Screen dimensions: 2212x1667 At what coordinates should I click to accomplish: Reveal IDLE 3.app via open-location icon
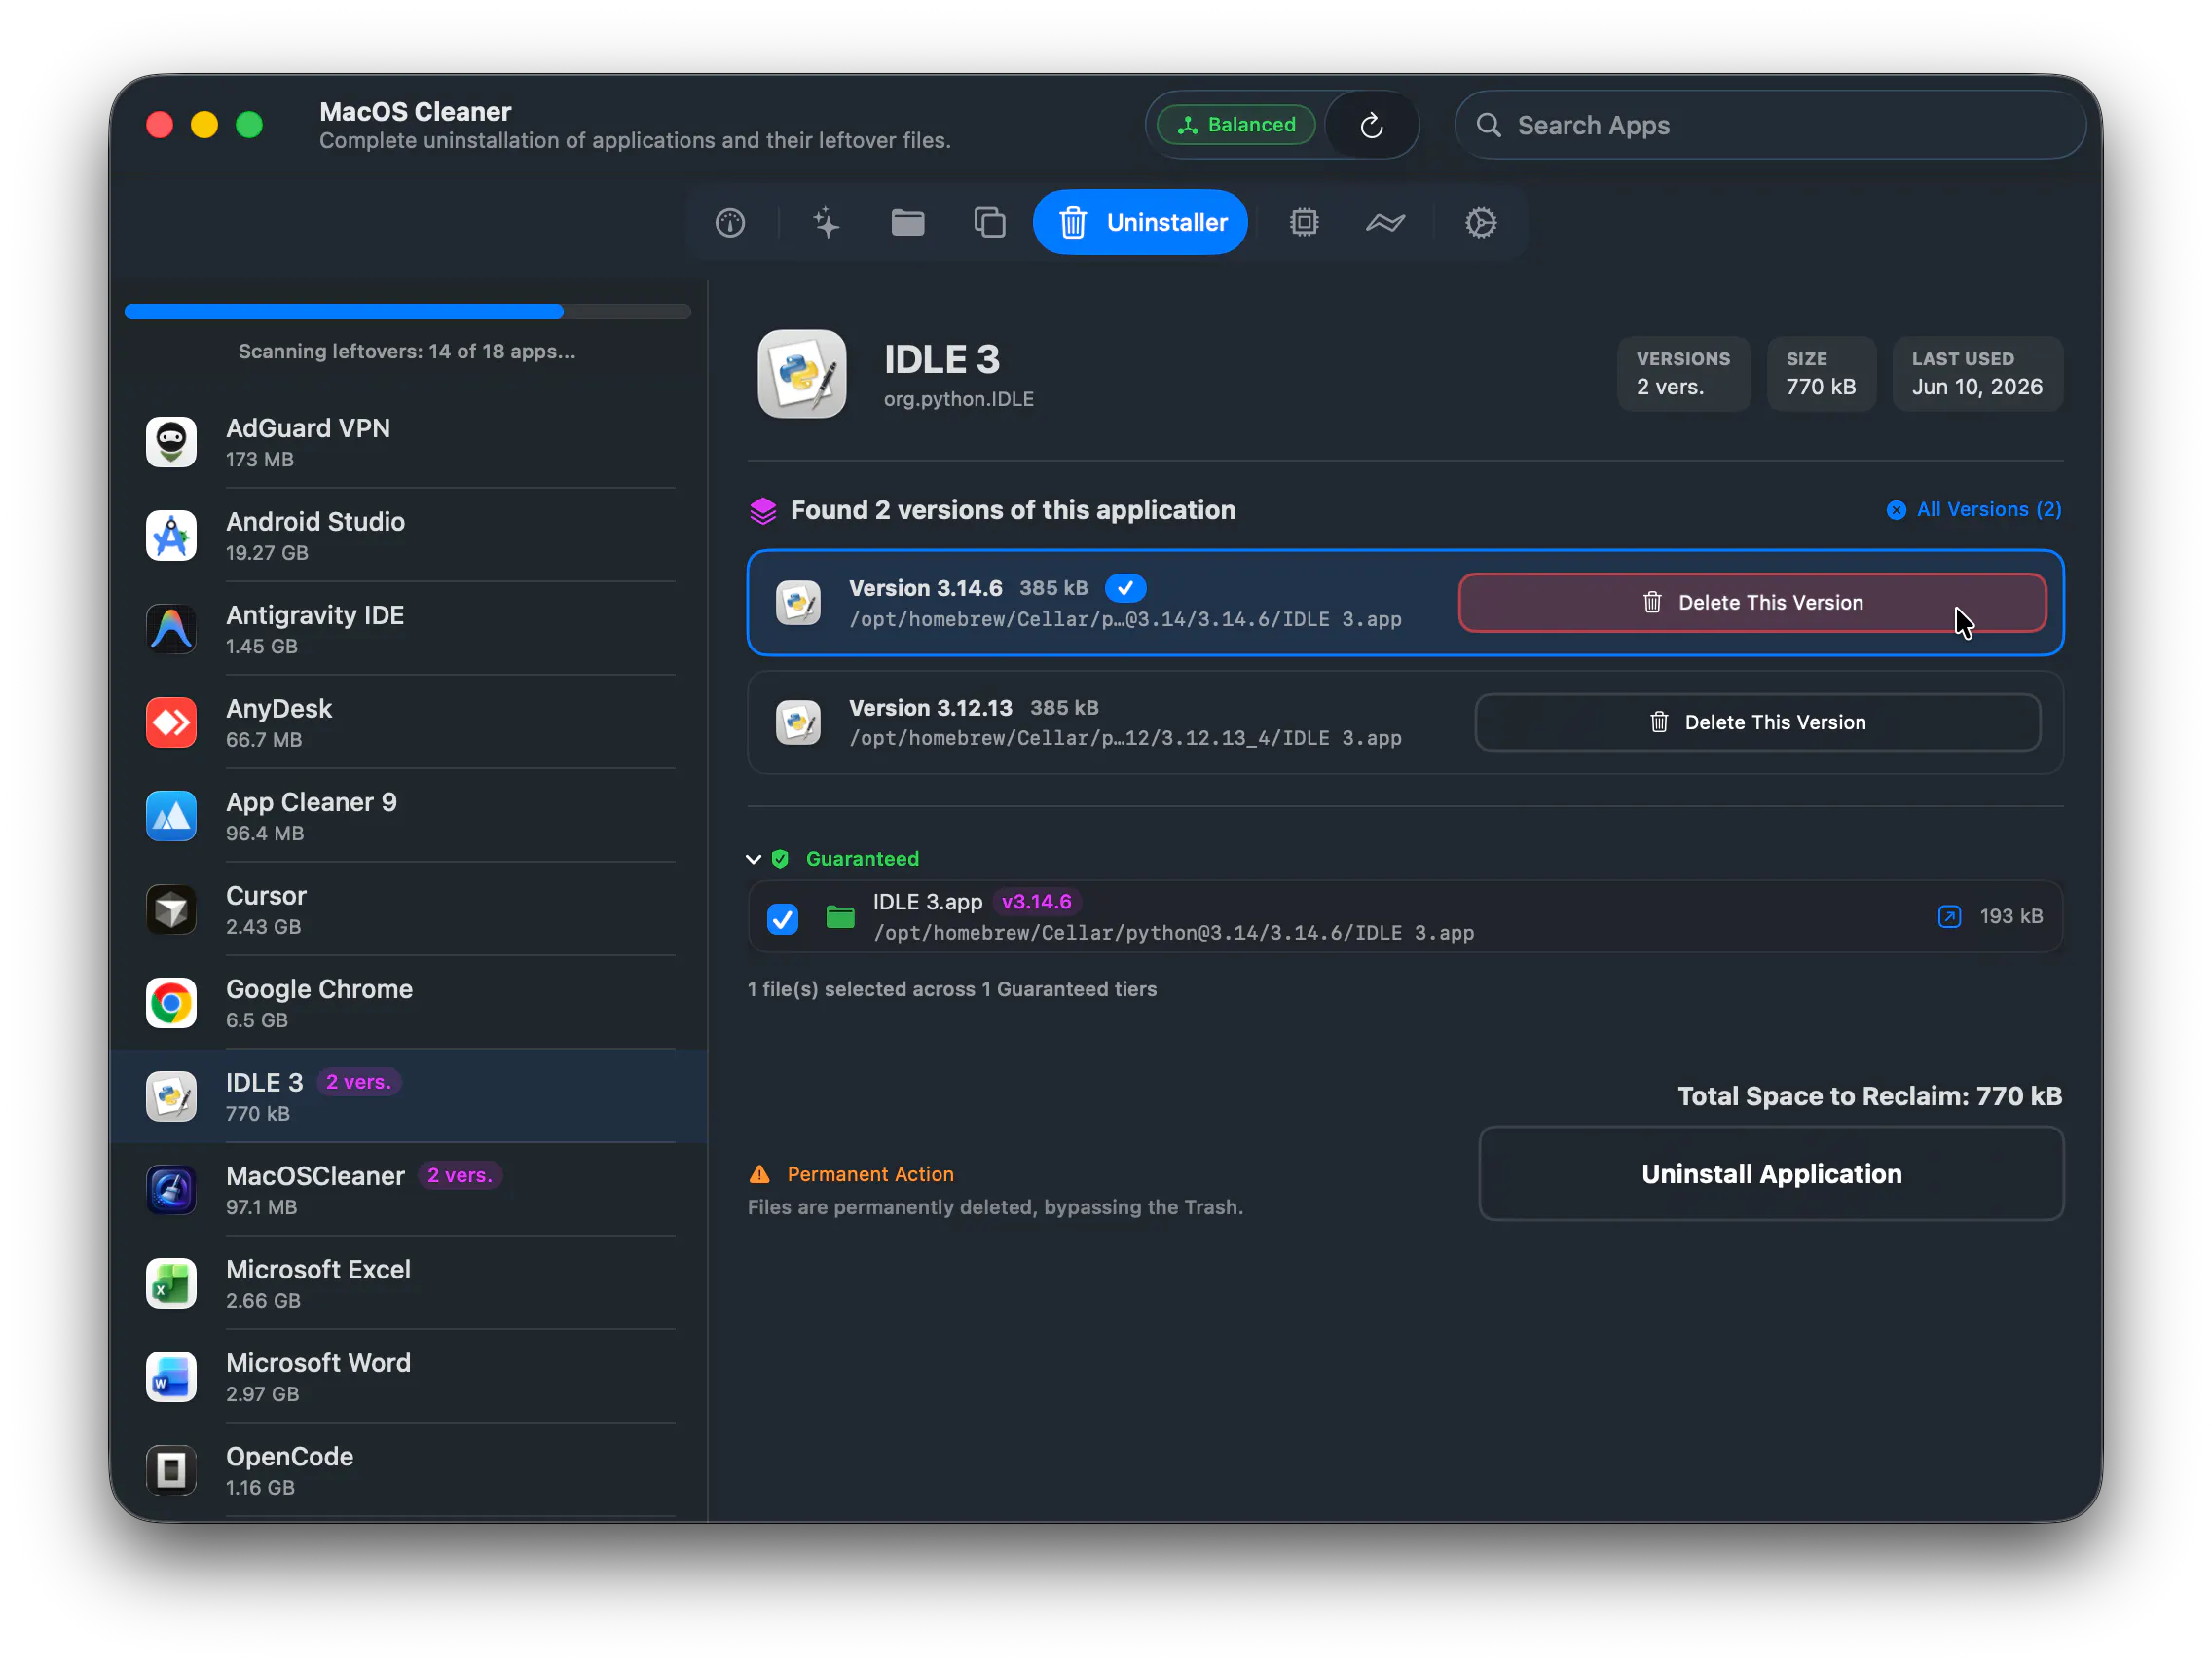(x=1949, y=917)
